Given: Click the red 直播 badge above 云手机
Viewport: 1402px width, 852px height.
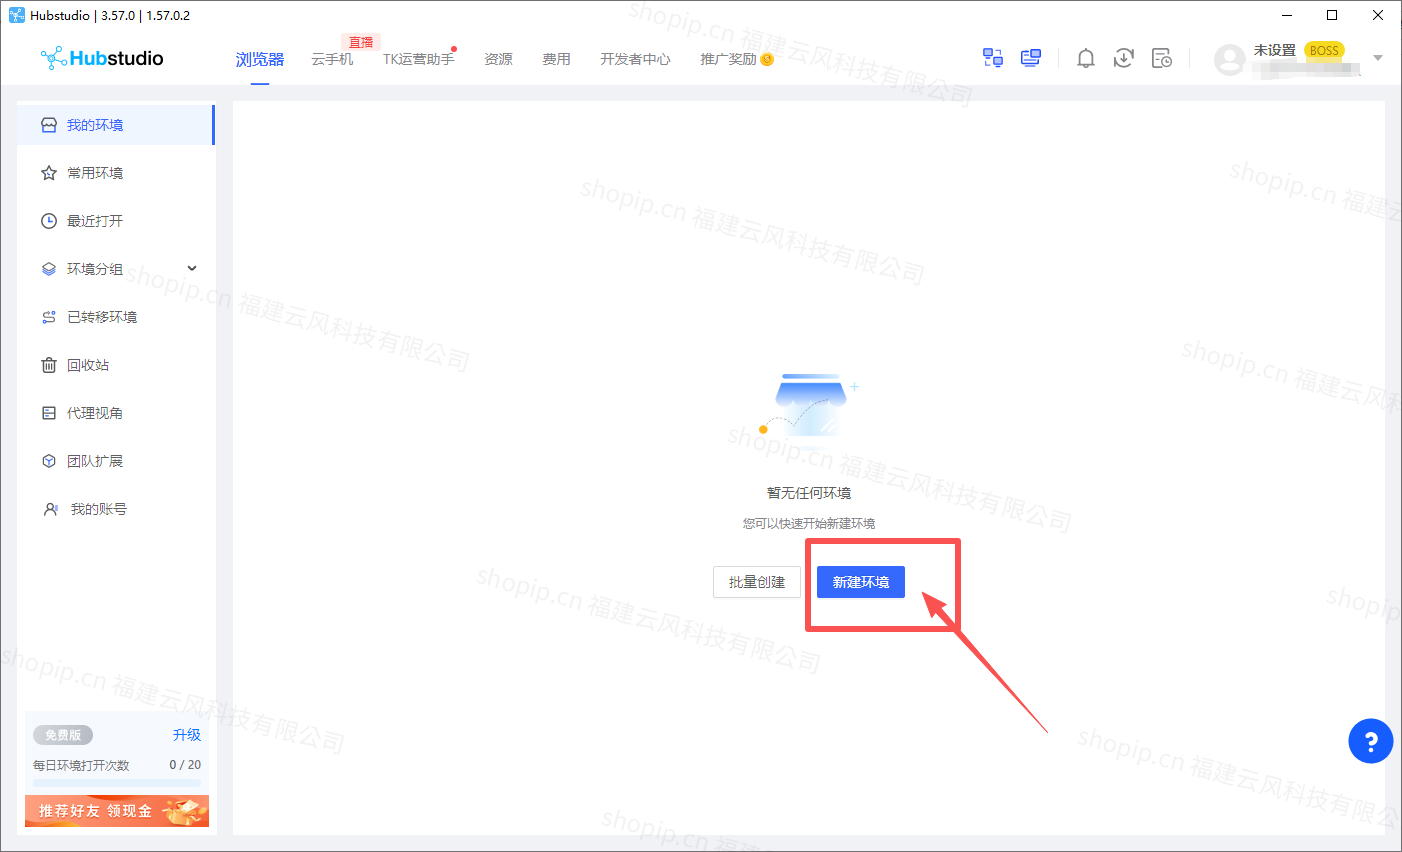Looking at the screenshot, I should coord(361,42).
